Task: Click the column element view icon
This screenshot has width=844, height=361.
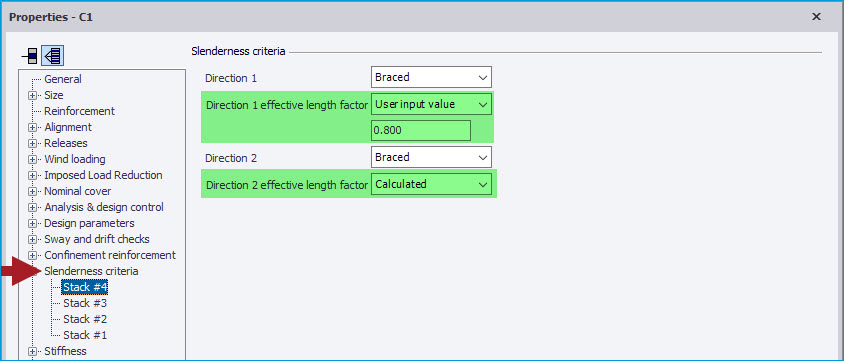Action: coord(31,55)
